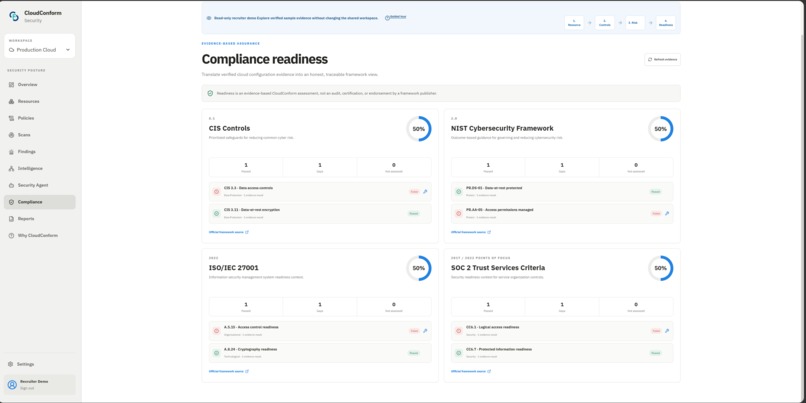Click the Resources icon in sidebar
806x403 pixels.
11,101
